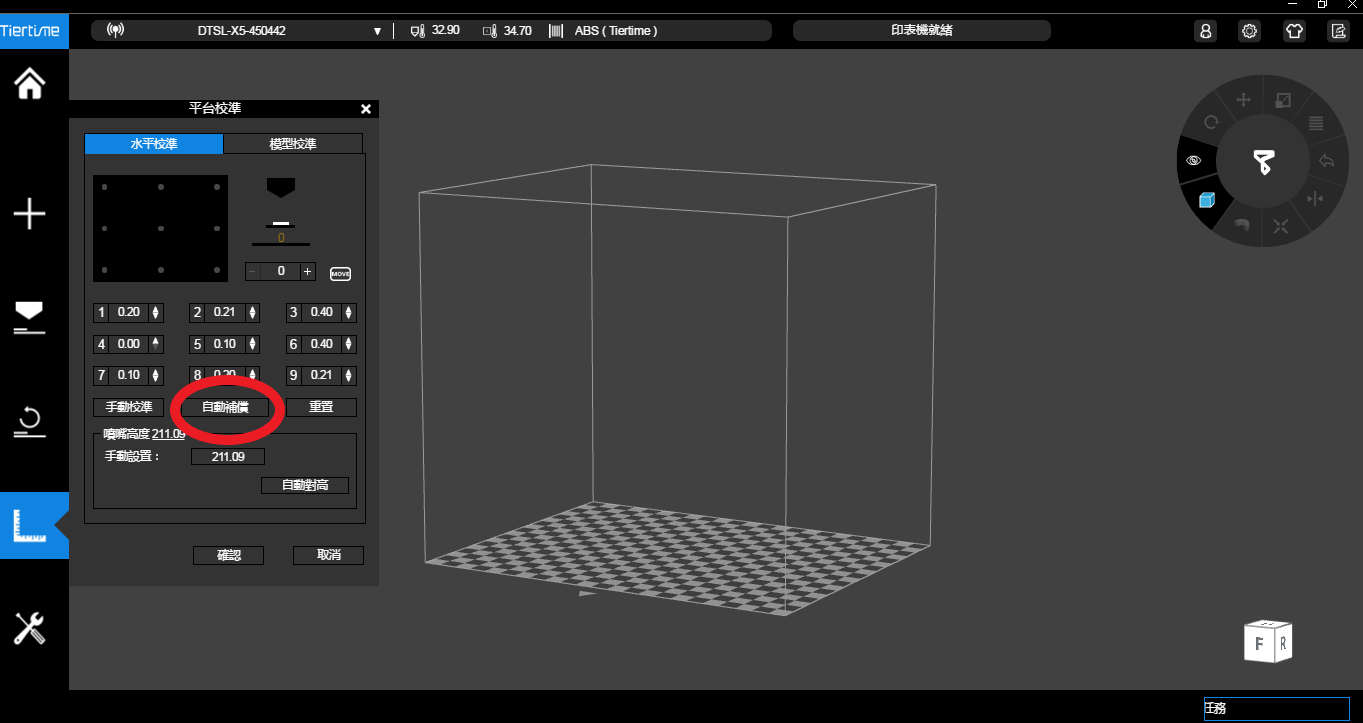Open the printer DTSL-X5-450442 dropdown

pos(377,31)
